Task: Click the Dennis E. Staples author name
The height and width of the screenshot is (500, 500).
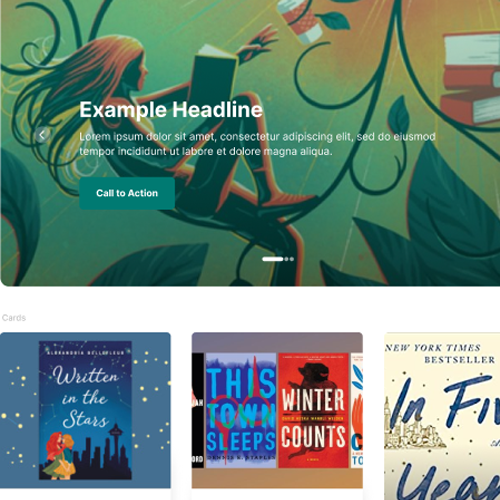Action: coord(241,457)
